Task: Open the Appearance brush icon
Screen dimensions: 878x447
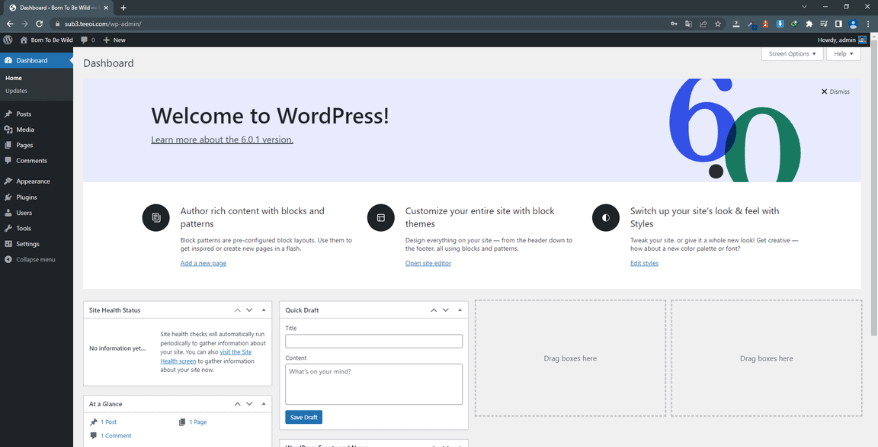Action: 8,181
